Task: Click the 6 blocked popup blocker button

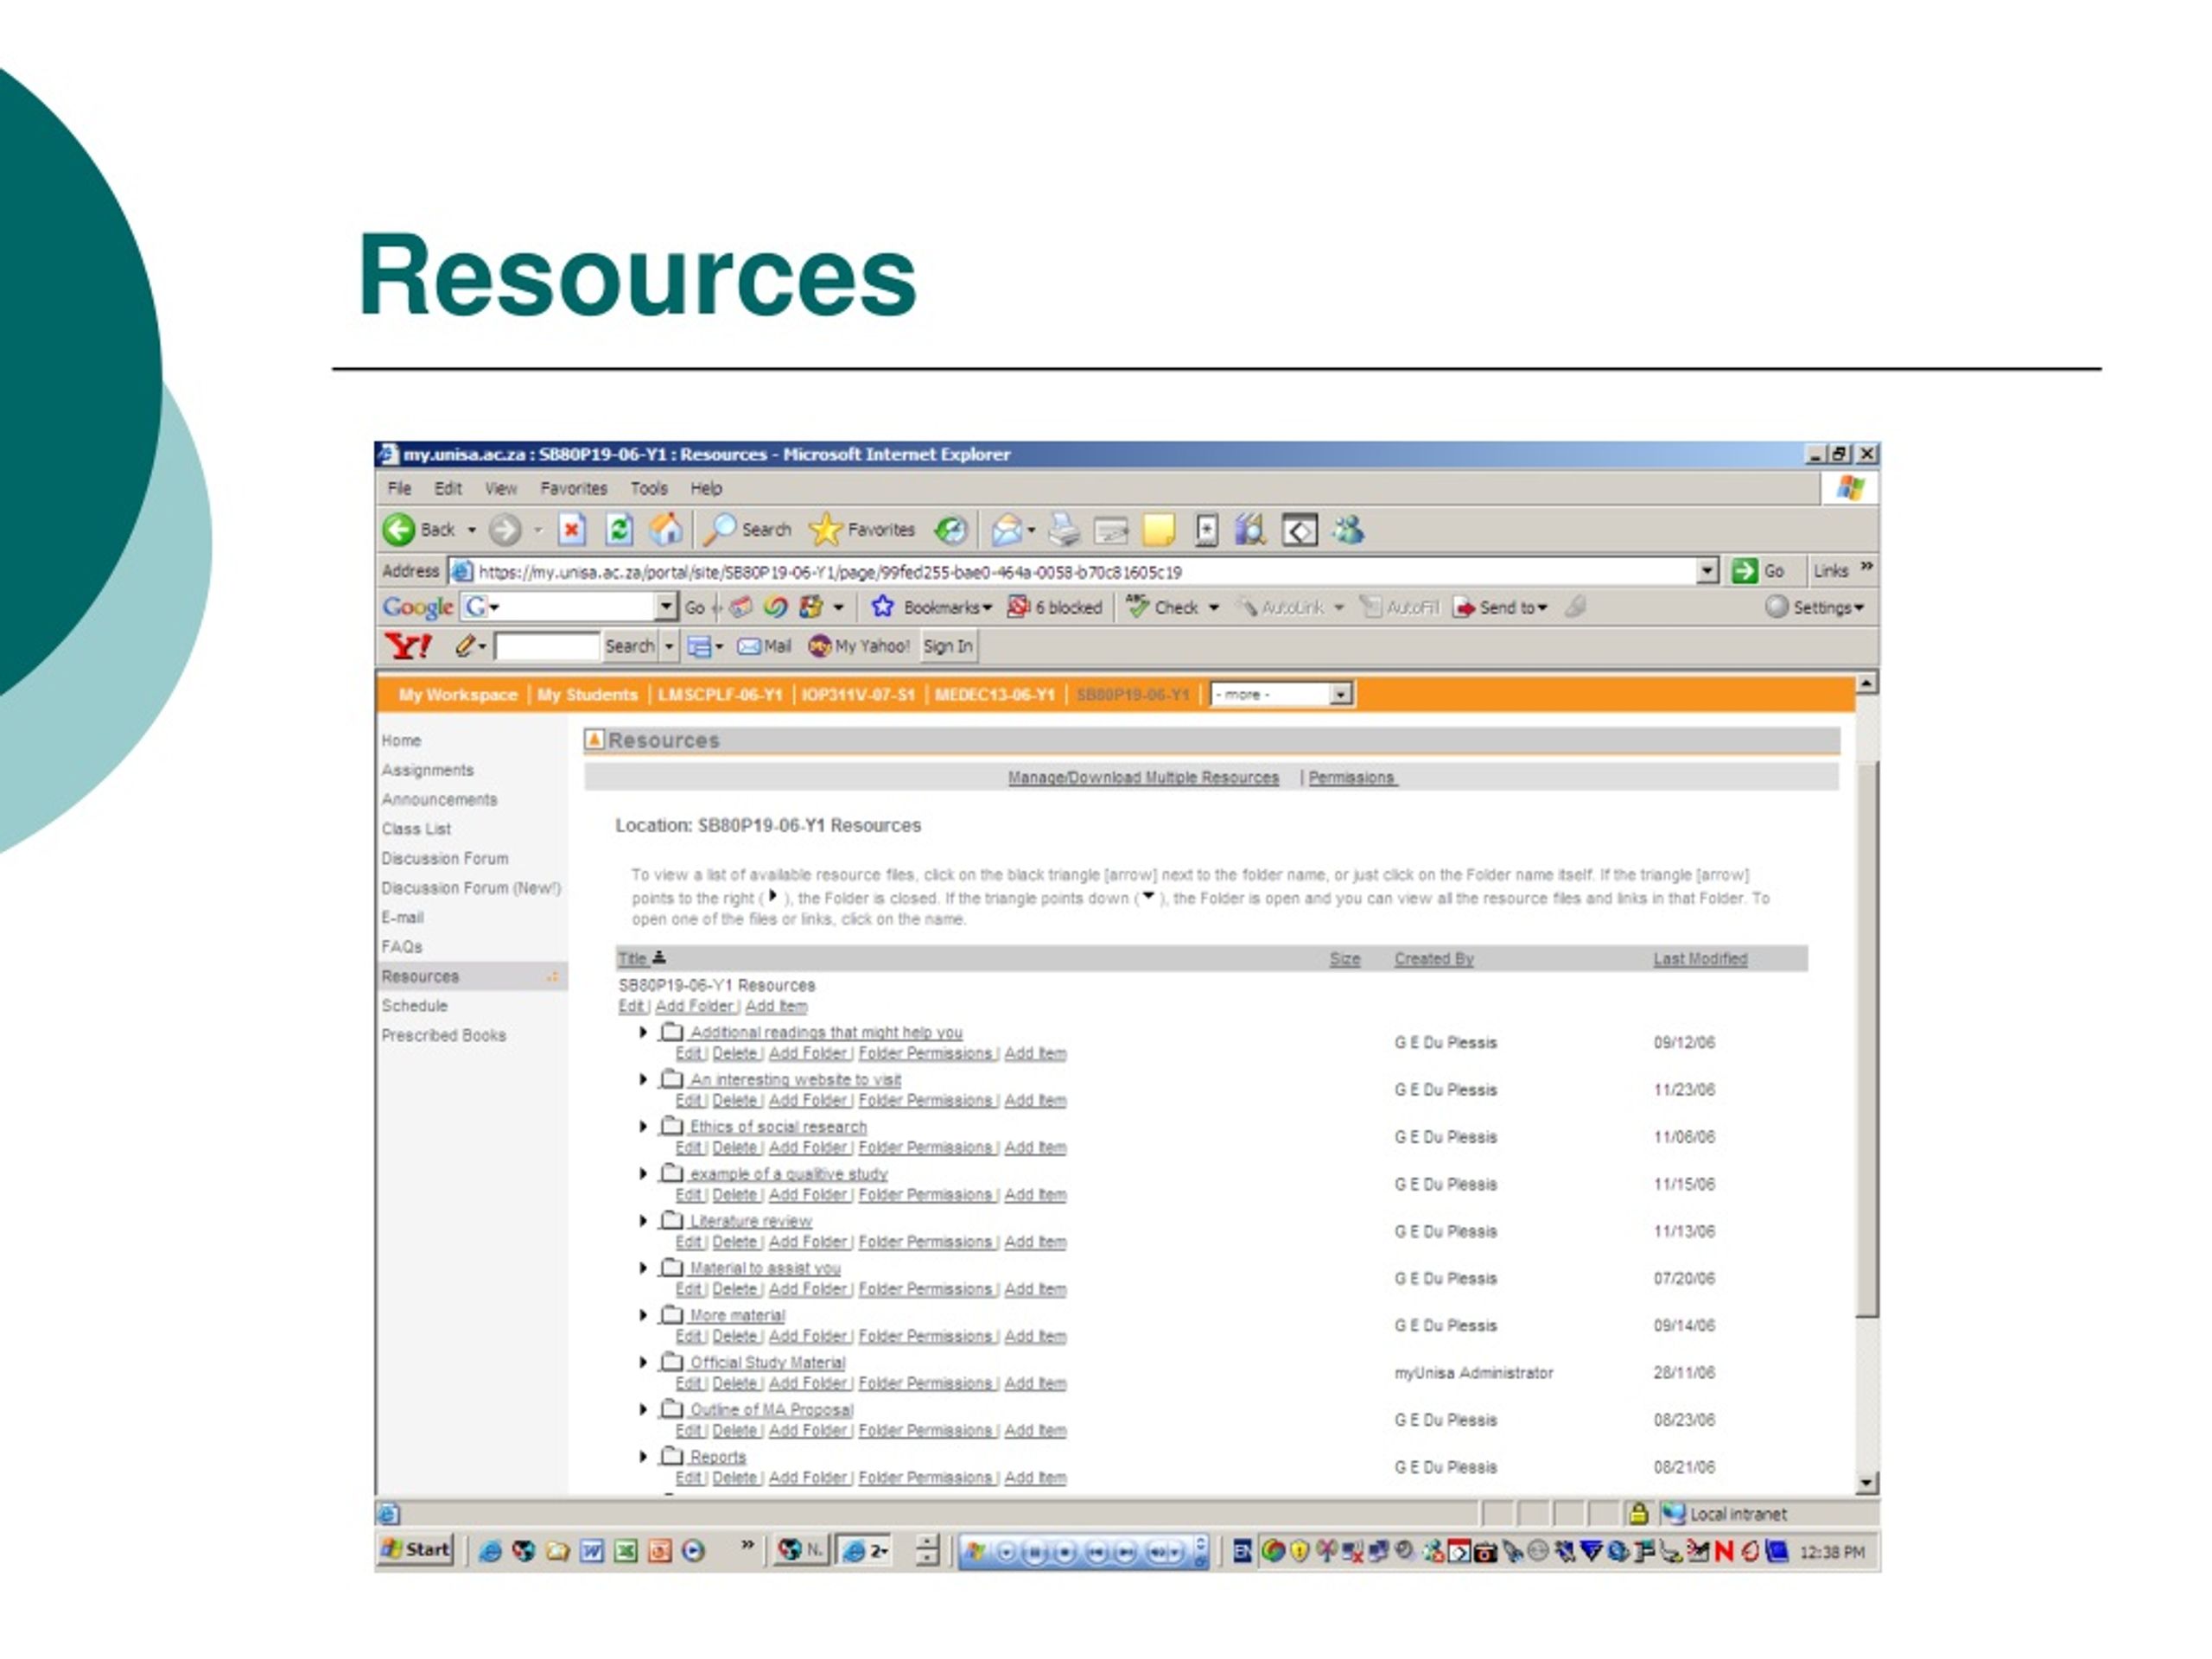Action: pos(1055,607)
